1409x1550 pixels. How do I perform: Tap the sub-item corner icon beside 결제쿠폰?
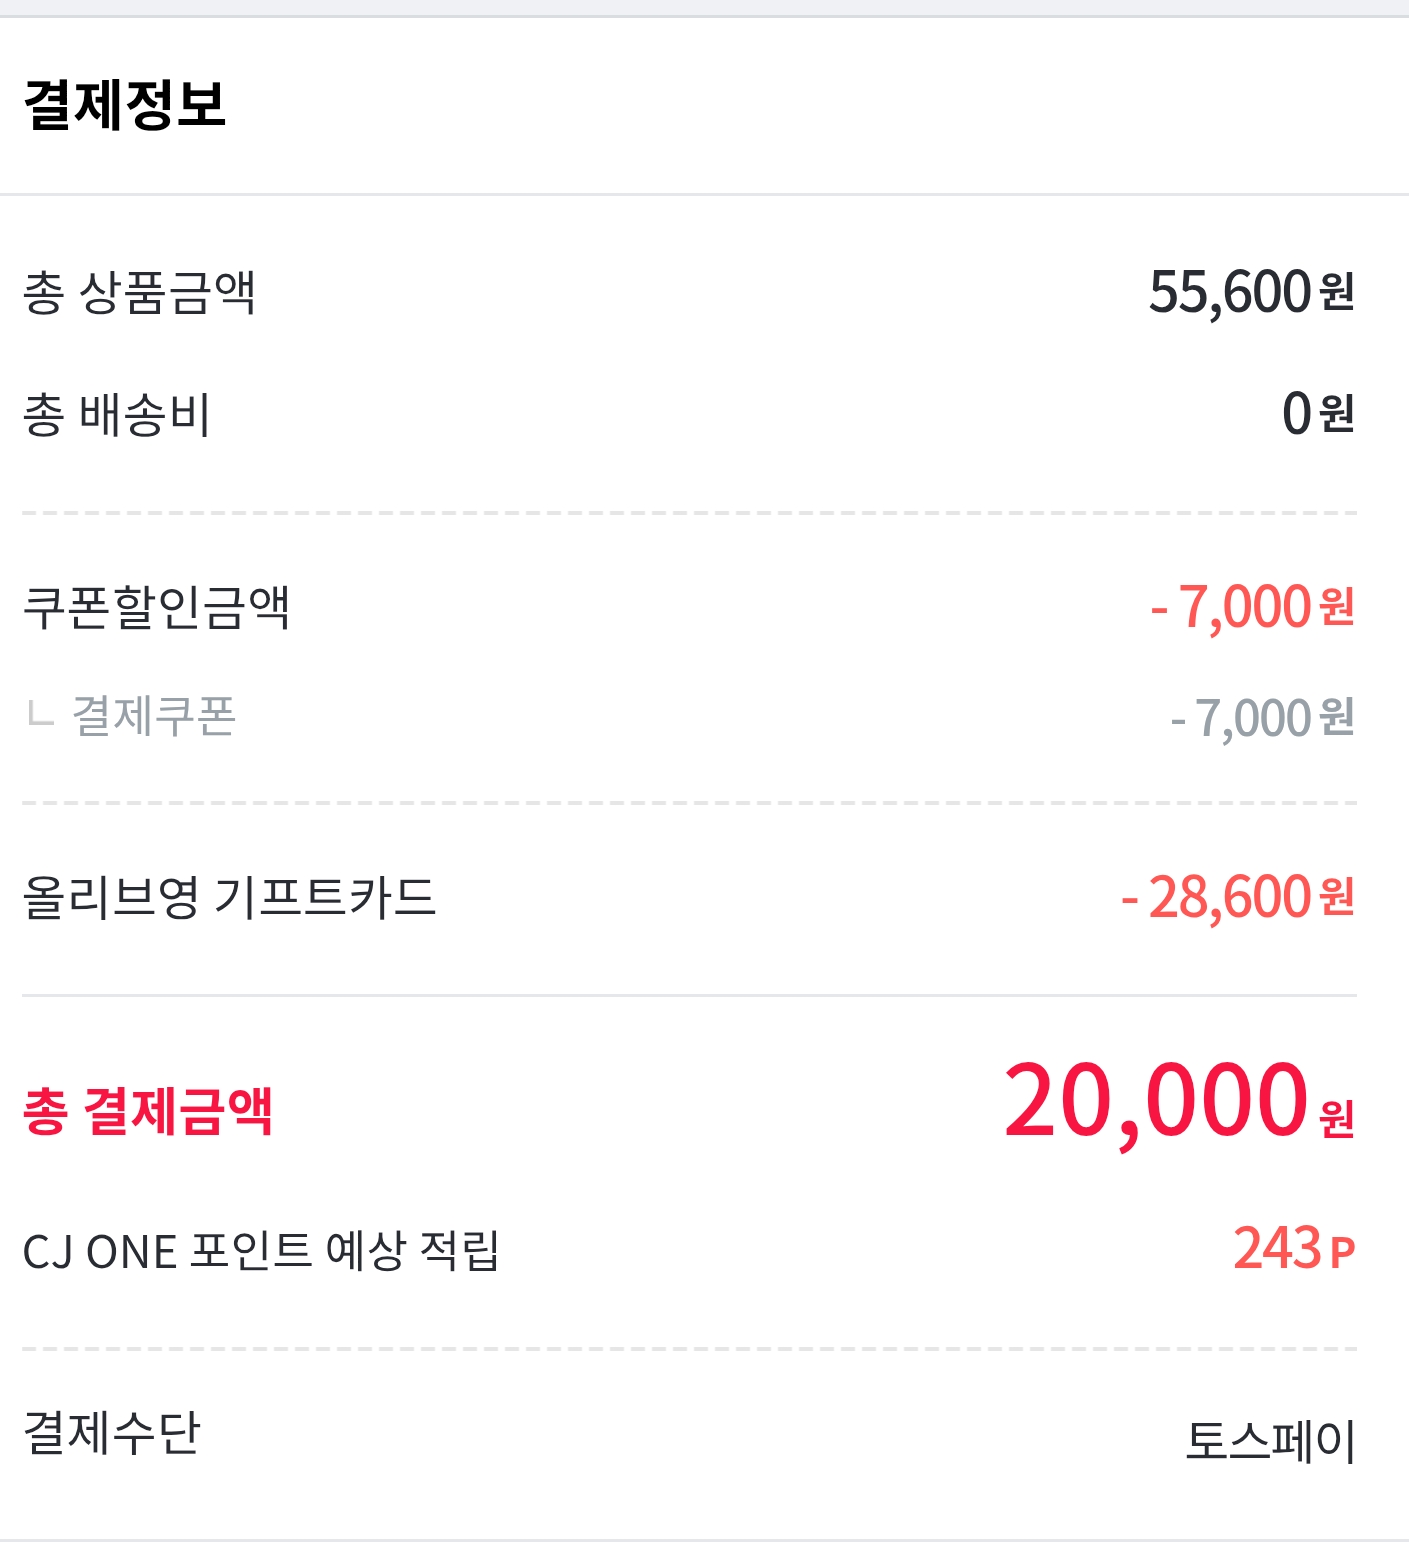40,714
